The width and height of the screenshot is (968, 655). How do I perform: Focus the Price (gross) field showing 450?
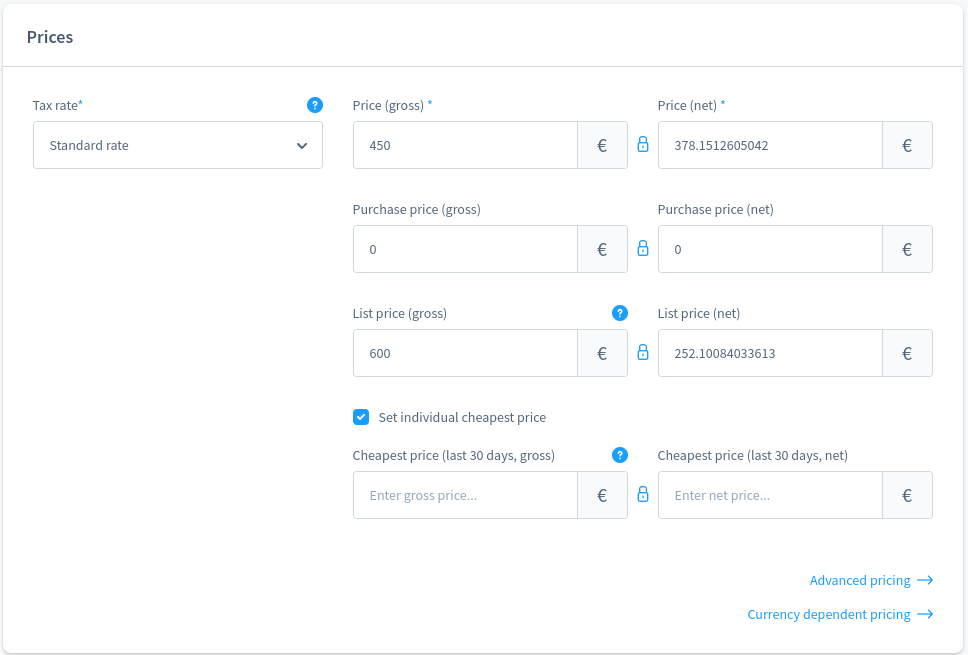coord(465,145)
